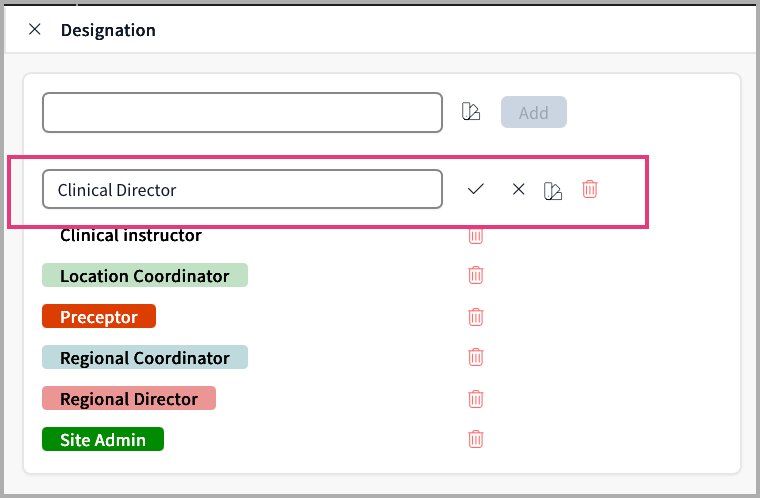Delete the Site Admin designation
Screen dimensions: 760x498
tap(476, 439)
